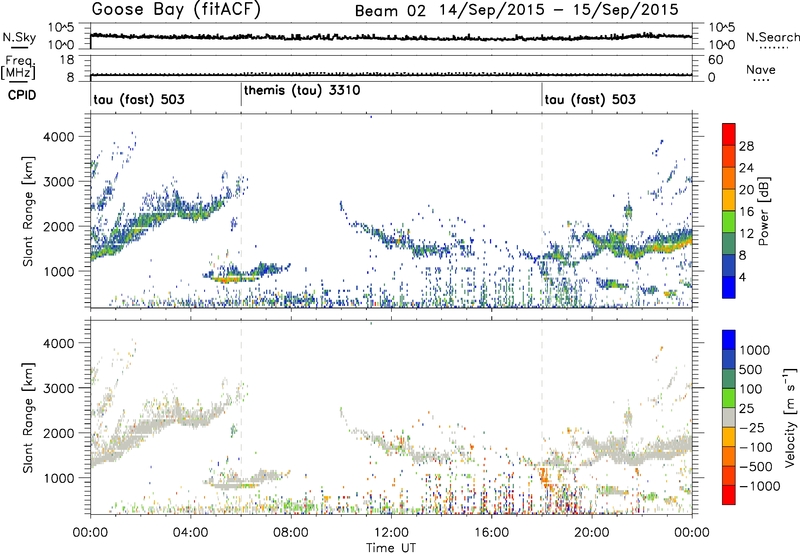Click the 'Nave' legend label
The image size is (800, 554).
click(760, 69)
